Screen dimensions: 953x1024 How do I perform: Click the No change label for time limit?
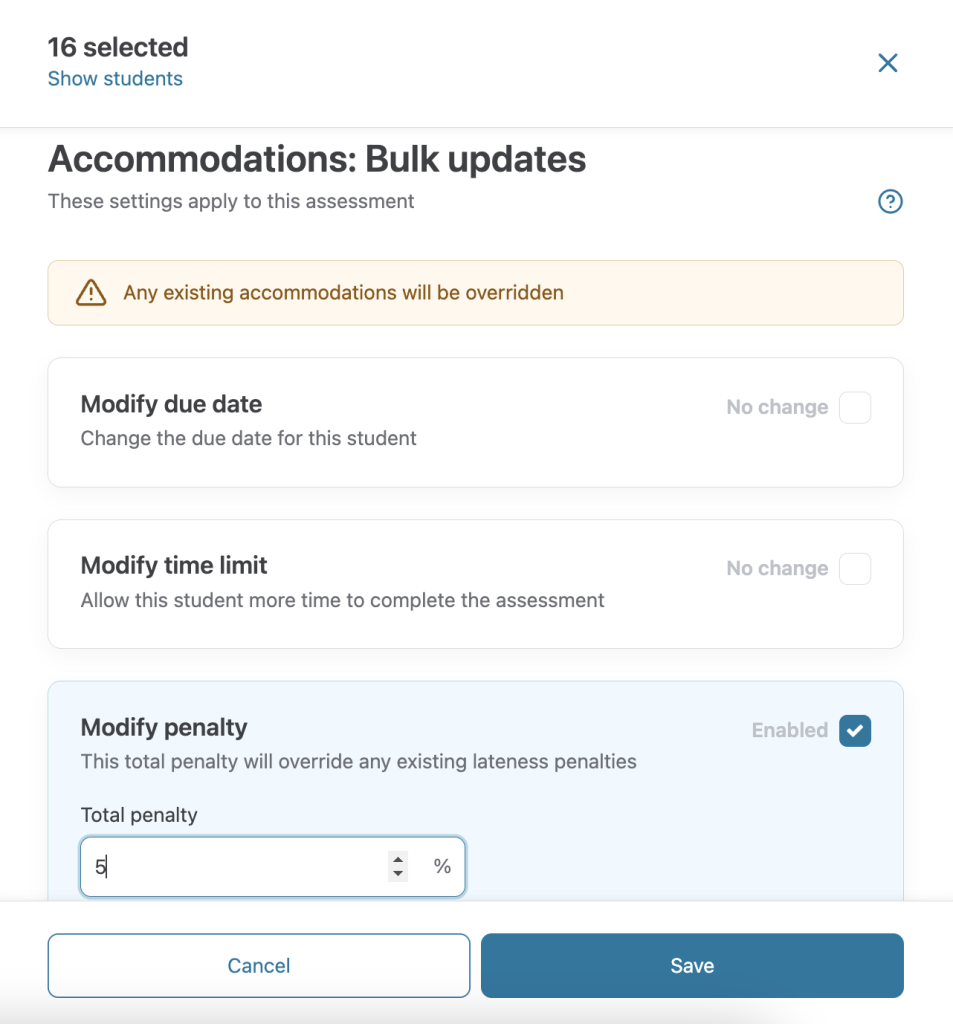(x=777, y=568)
